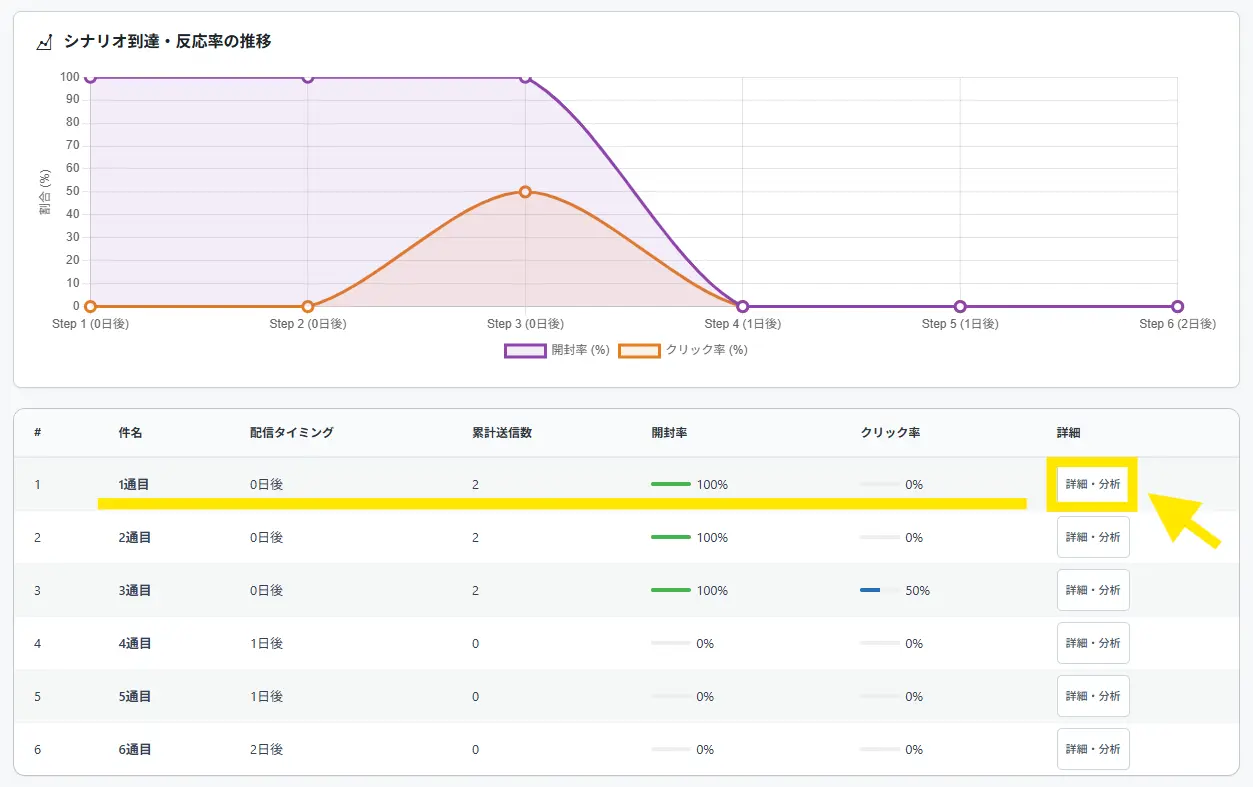Click the blue 50% click-rate bar in row 3
1253x787 pixels.
870,590
